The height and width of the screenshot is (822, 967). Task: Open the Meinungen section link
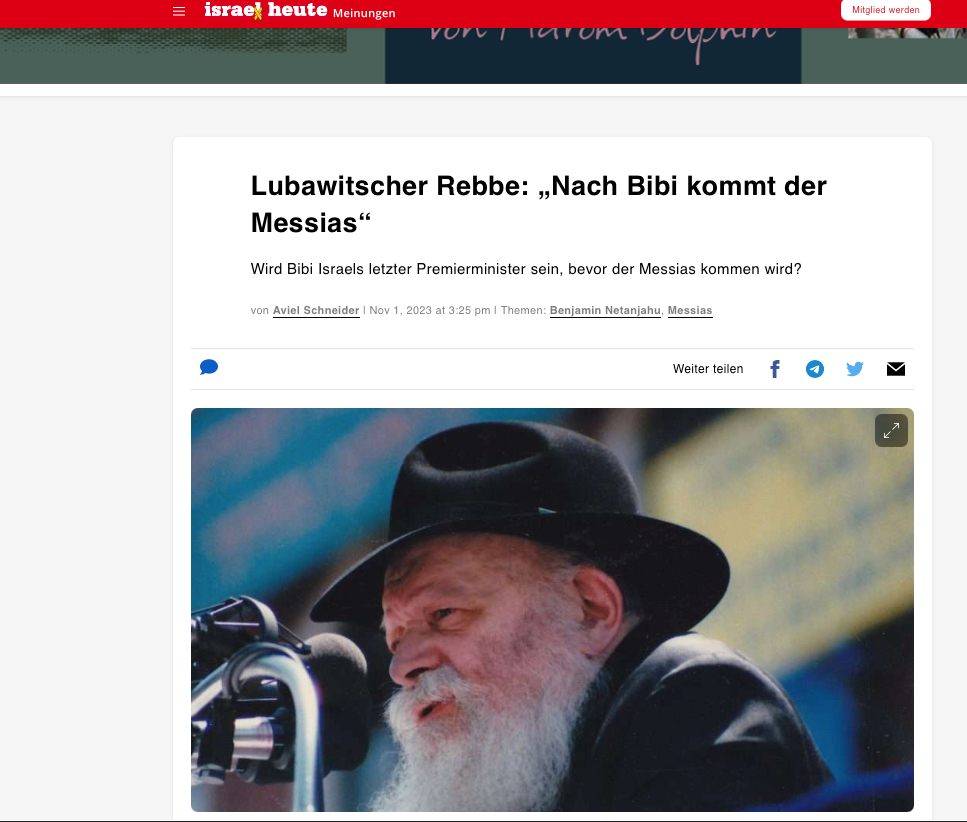(x=364, y=13)
